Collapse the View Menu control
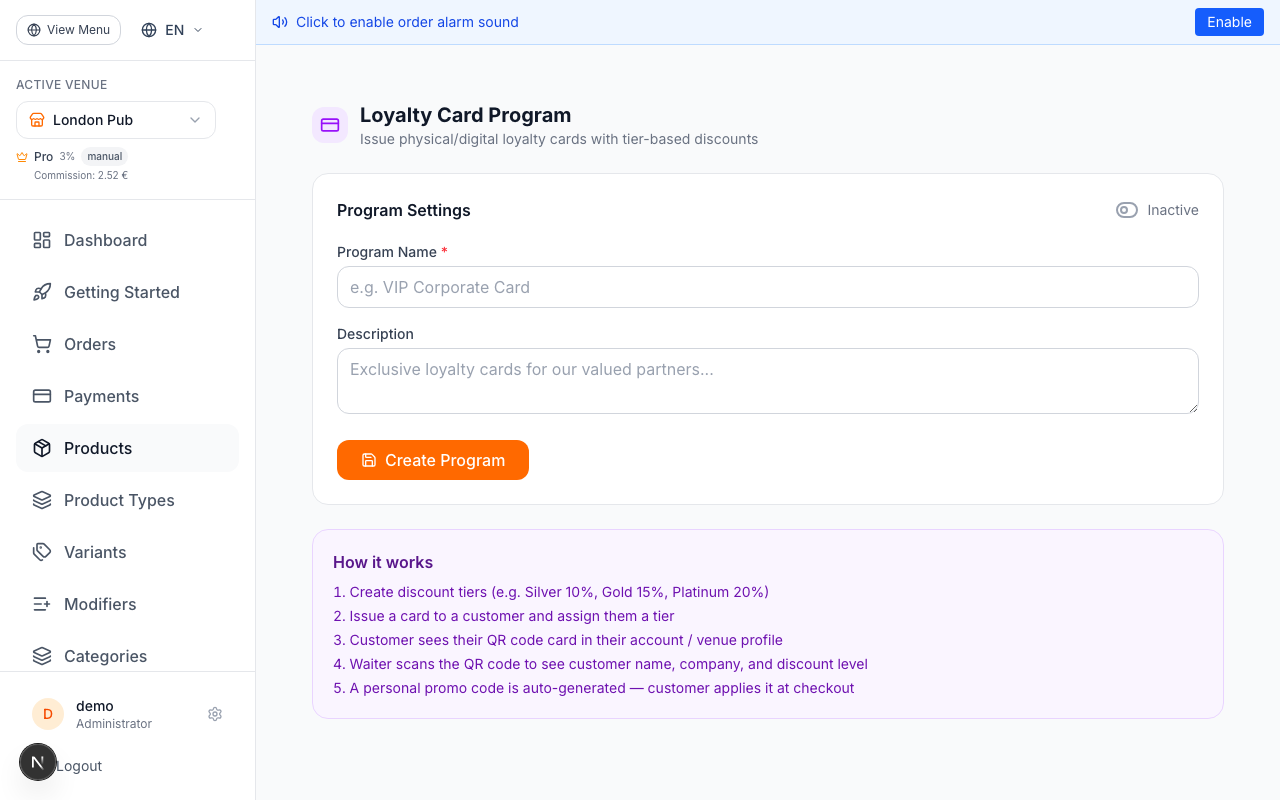This screenshot has height=800, width=1280. pyautogui.click(x=68, y=29)
